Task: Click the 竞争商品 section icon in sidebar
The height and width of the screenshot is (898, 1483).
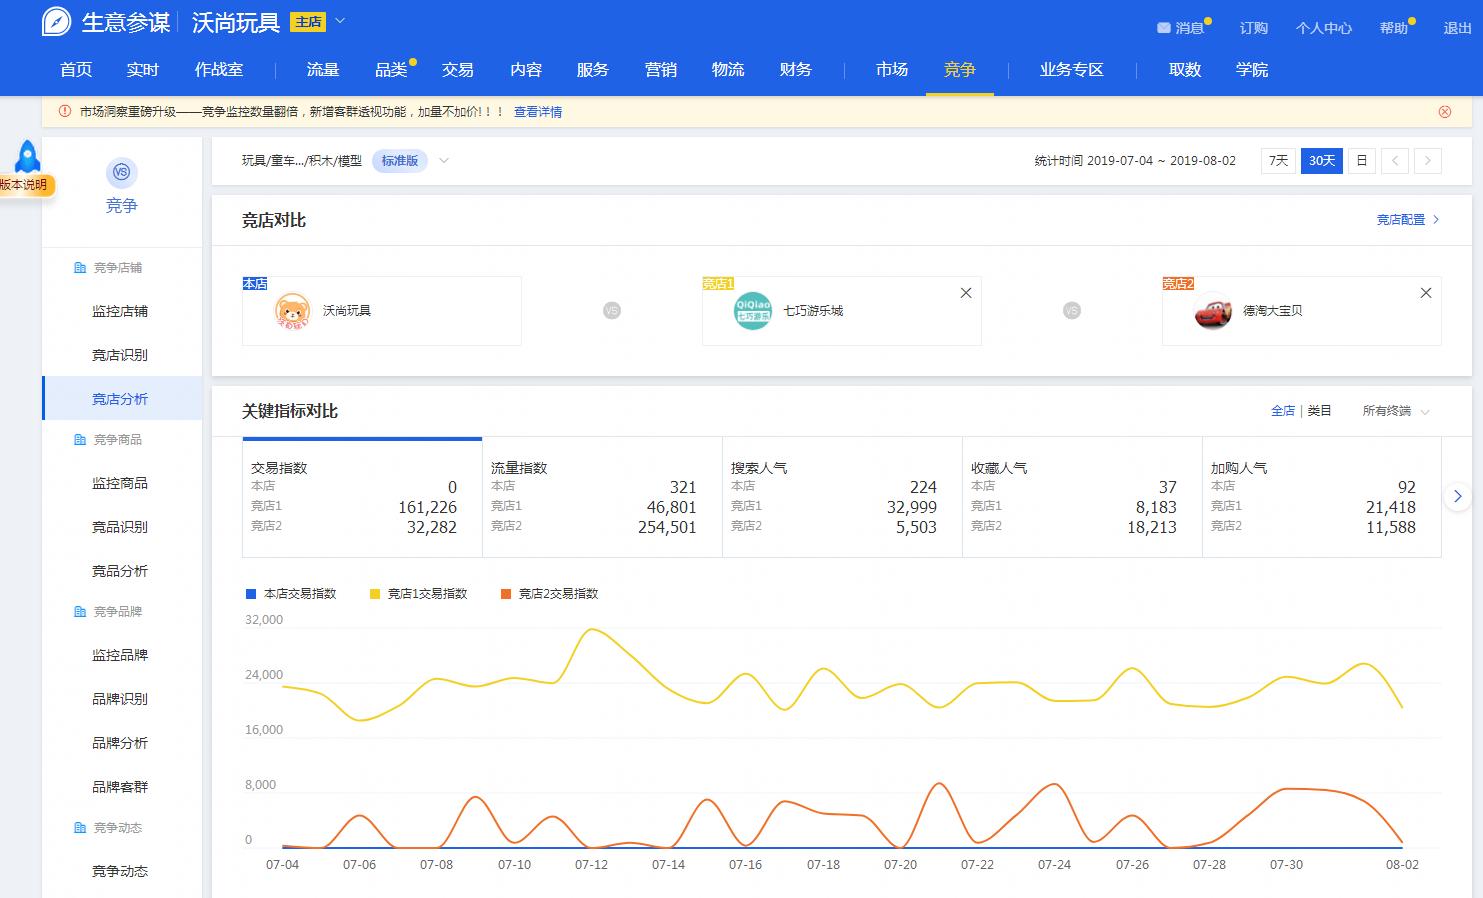Action: coord(80,439)
